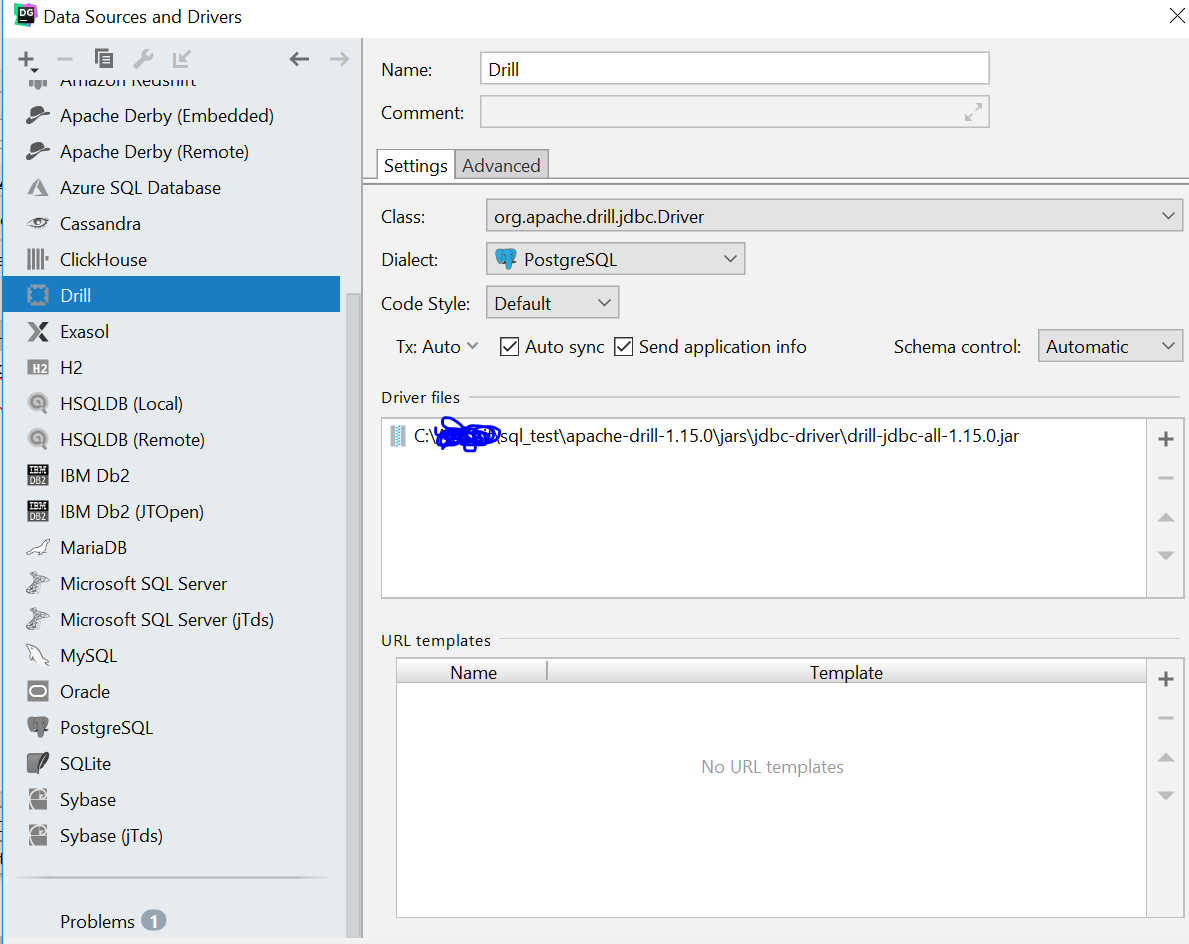Select the Drill driver
The height and width of the screenshot is (944, 1189).
point(171,295)
